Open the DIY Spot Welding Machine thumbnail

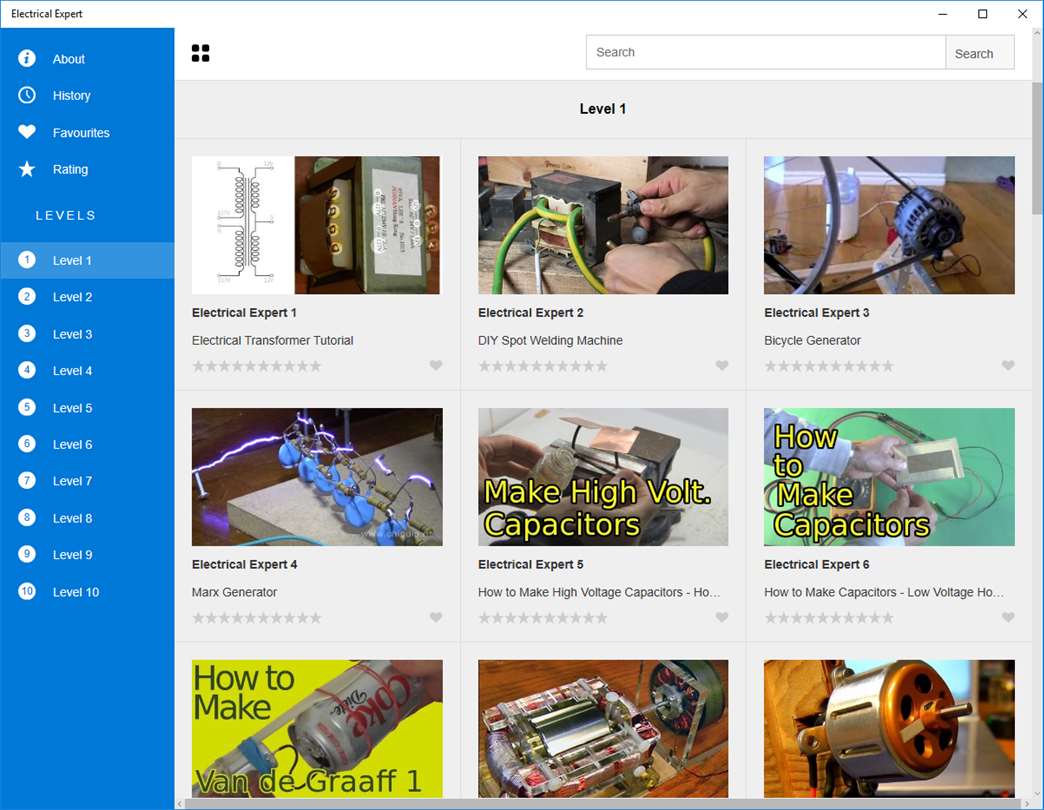coord(603,225)
